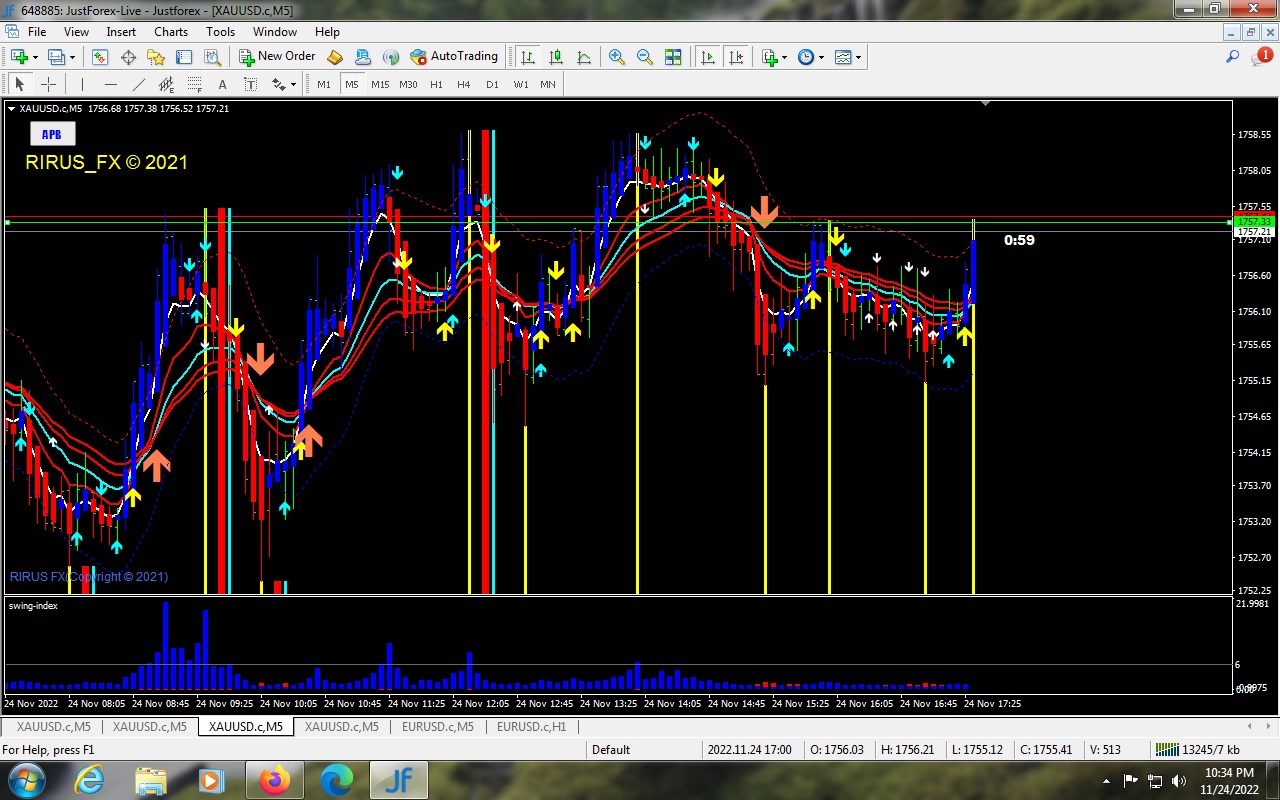Toggle chart auto scroll
This screenshot has height=800, width=1280.
click(708, 57)
